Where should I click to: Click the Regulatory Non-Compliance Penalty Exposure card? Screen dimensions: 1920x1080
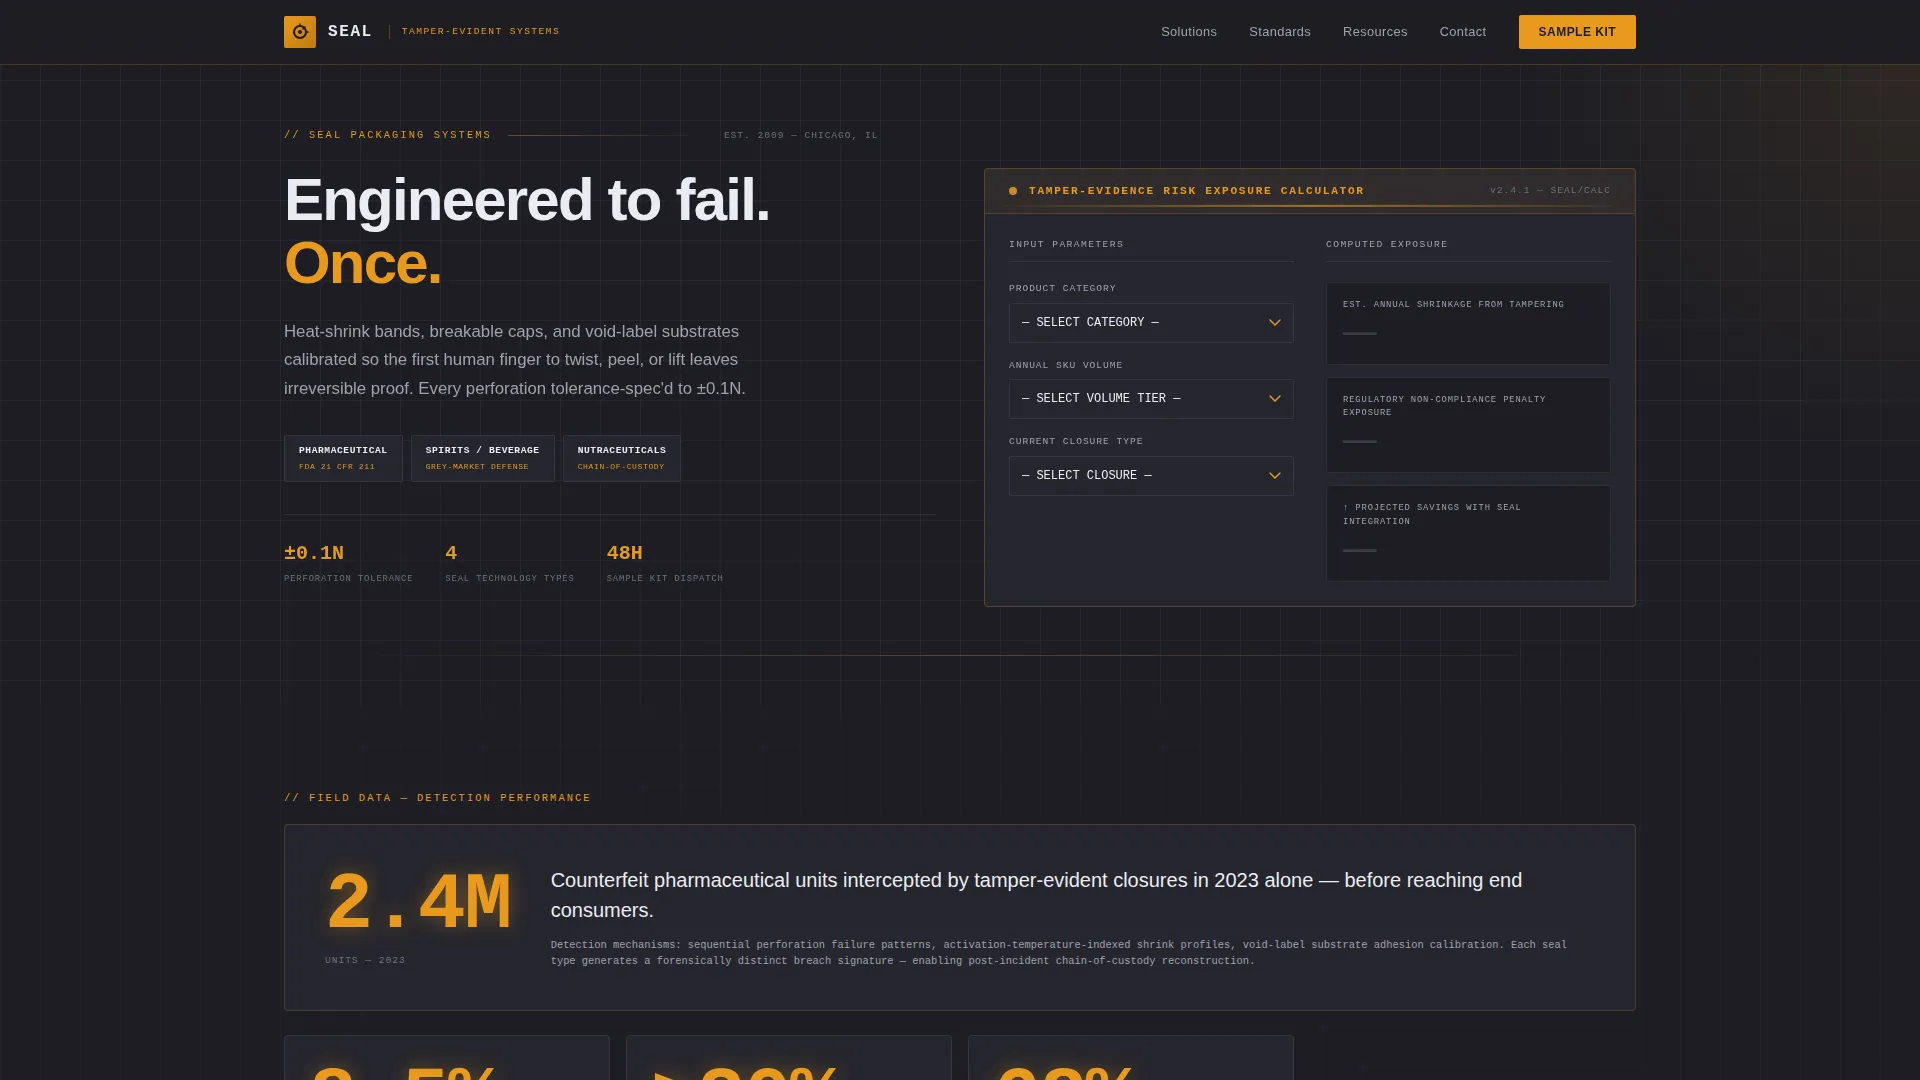click(x=1468, y=425)
